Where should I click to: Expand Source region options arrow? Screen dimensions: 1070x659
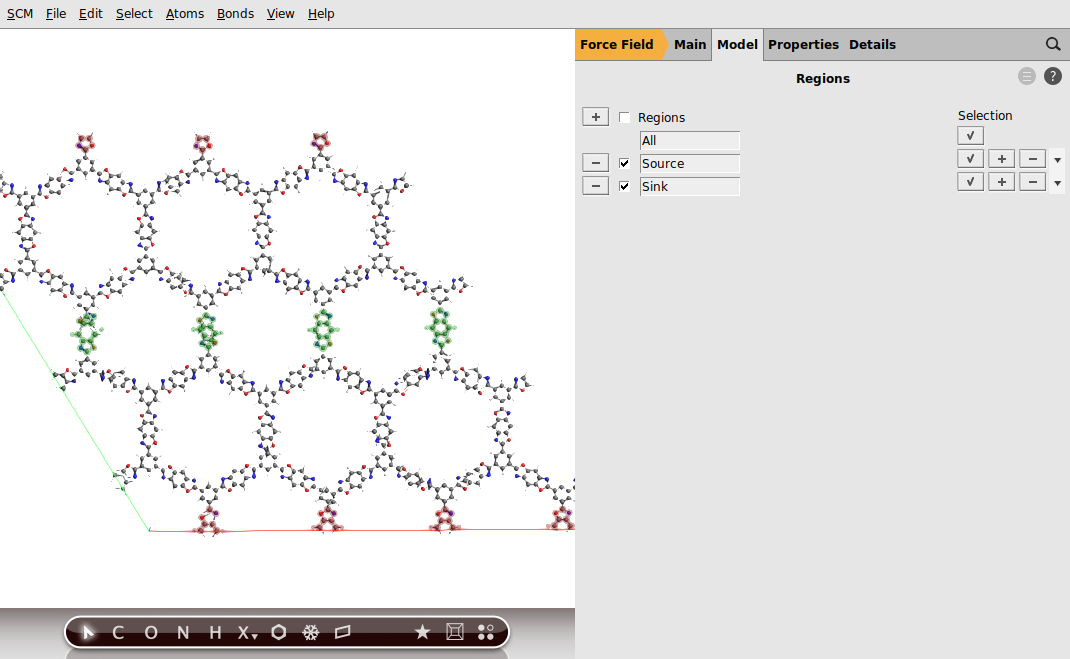click(x=1058, y=160)
